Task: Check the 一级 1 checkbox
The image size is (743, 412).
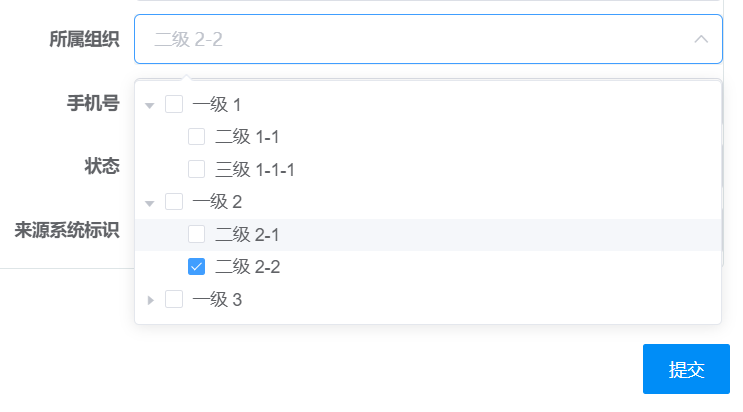Action: click(x=174, y=104)
